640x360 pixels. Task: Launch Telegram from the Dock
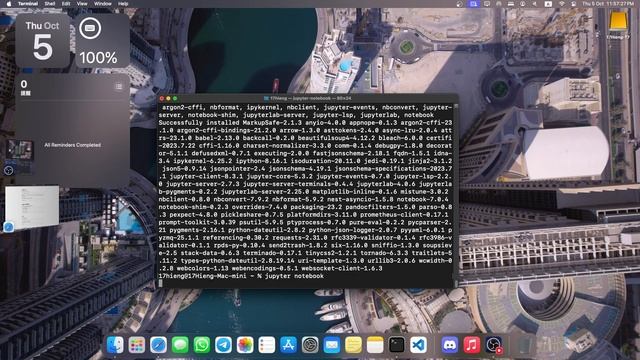(x=223, y=345)
